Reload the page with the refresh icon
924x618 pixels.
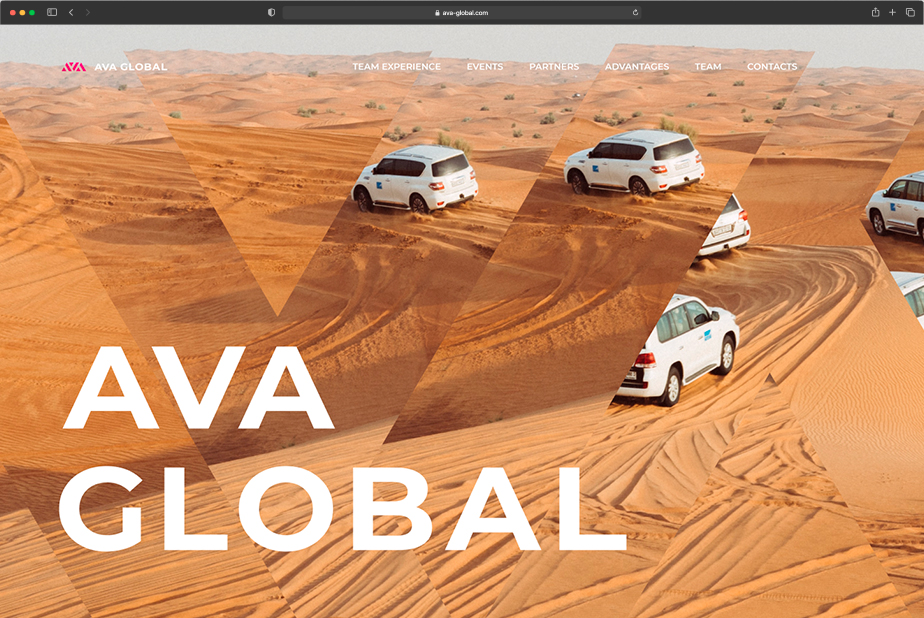[x=635, y=12]
